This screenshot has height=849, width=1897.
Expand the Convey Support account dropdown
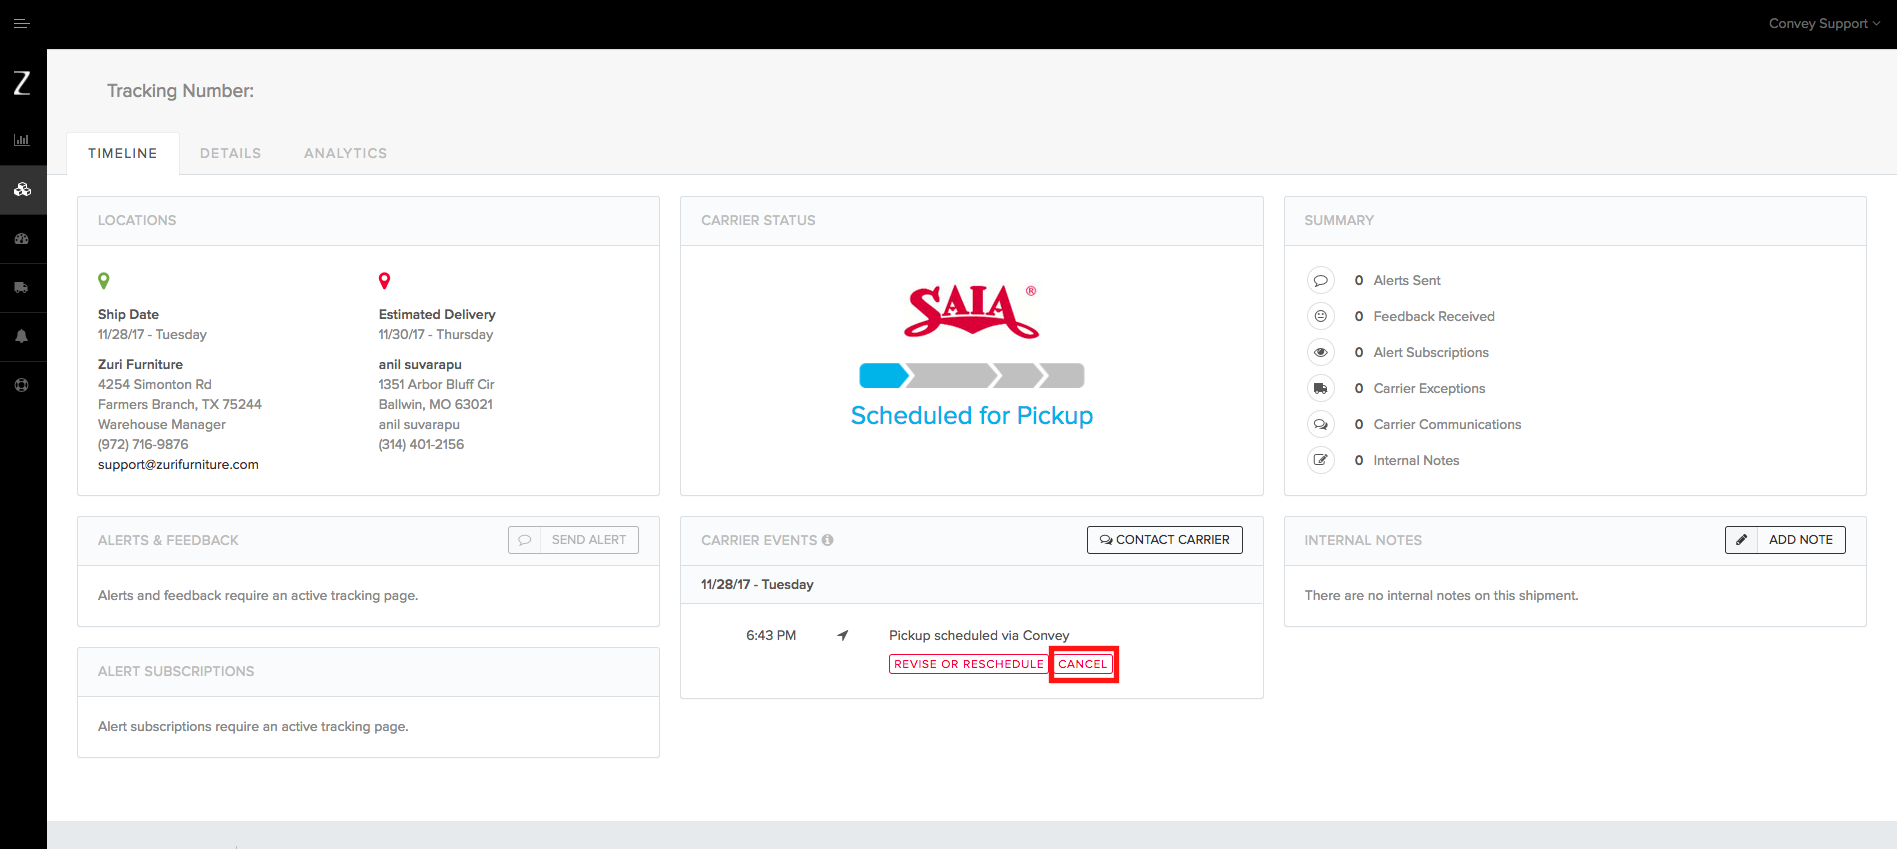coord(1824,23)
